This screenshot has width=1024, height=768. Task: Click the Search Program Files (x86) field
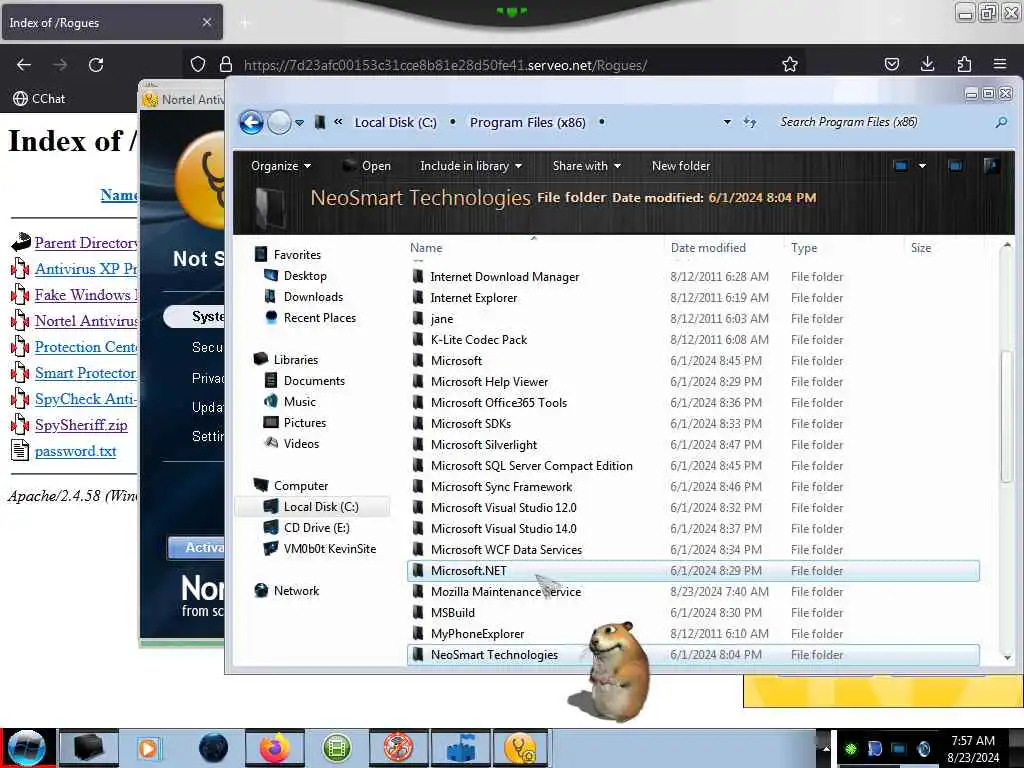pos(885,122)
